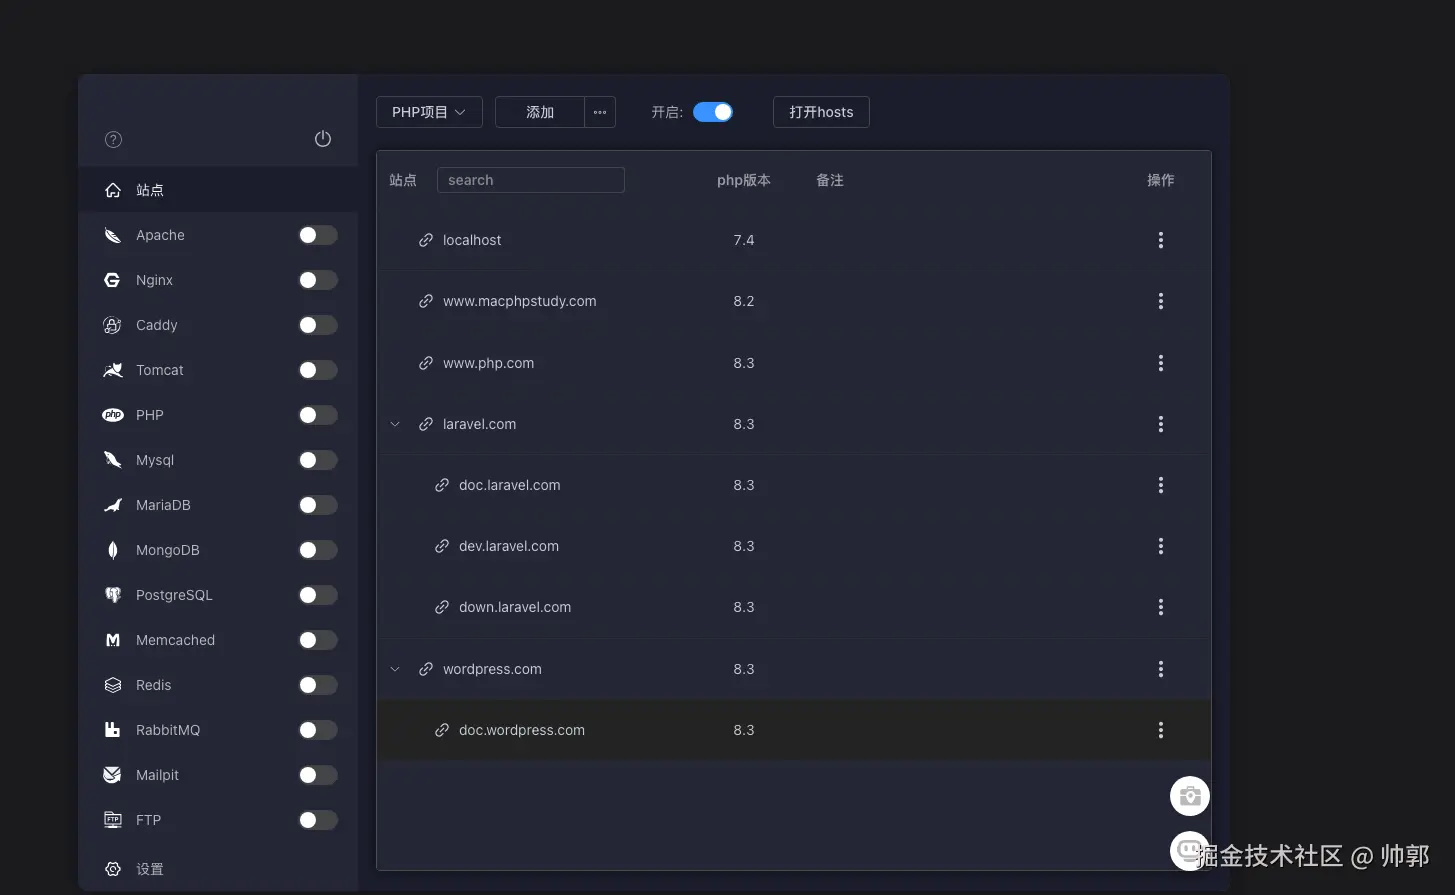The height and width of the screenshot is (895, 1455).
Task: Click the Nginx logo icon
Action: point(113,280)
